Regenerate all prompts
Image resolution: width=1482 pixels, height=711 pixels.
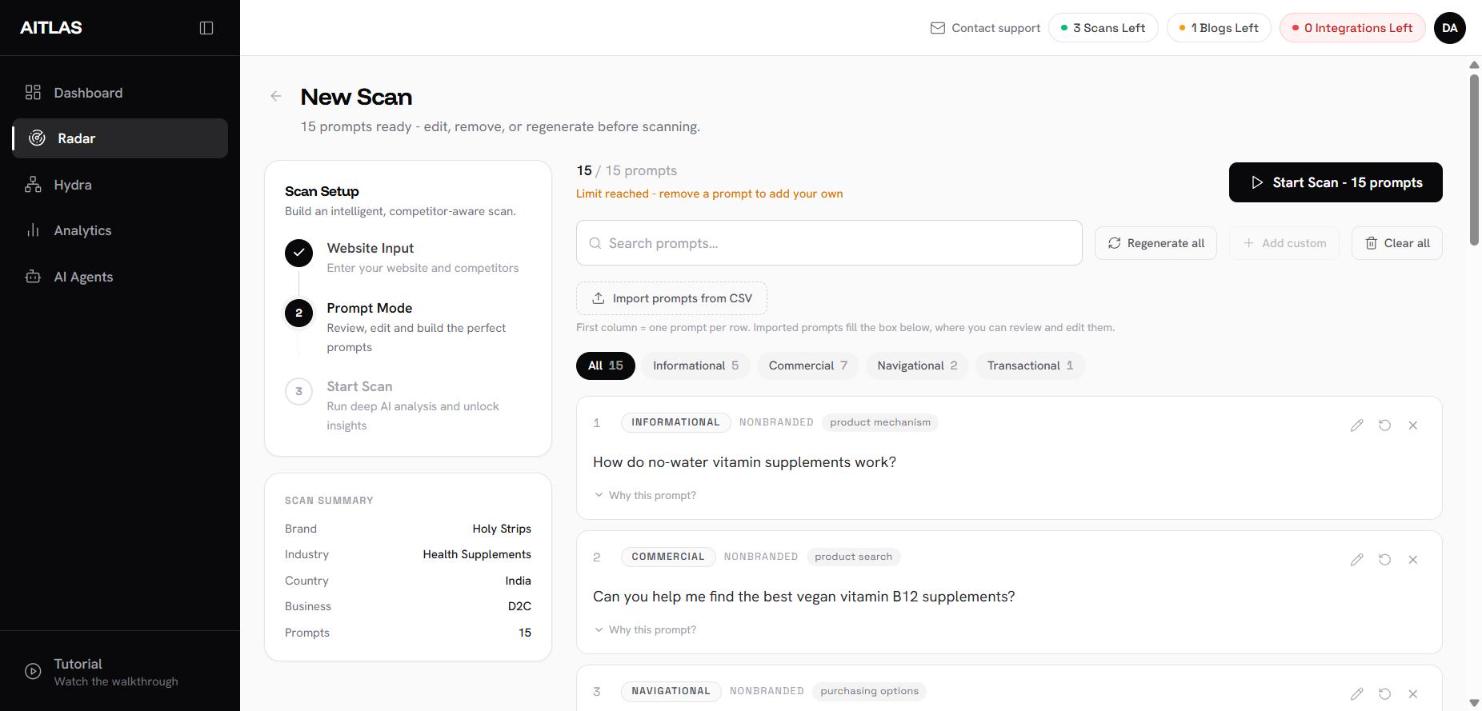pyautogui.click(x=1156, y=243)
